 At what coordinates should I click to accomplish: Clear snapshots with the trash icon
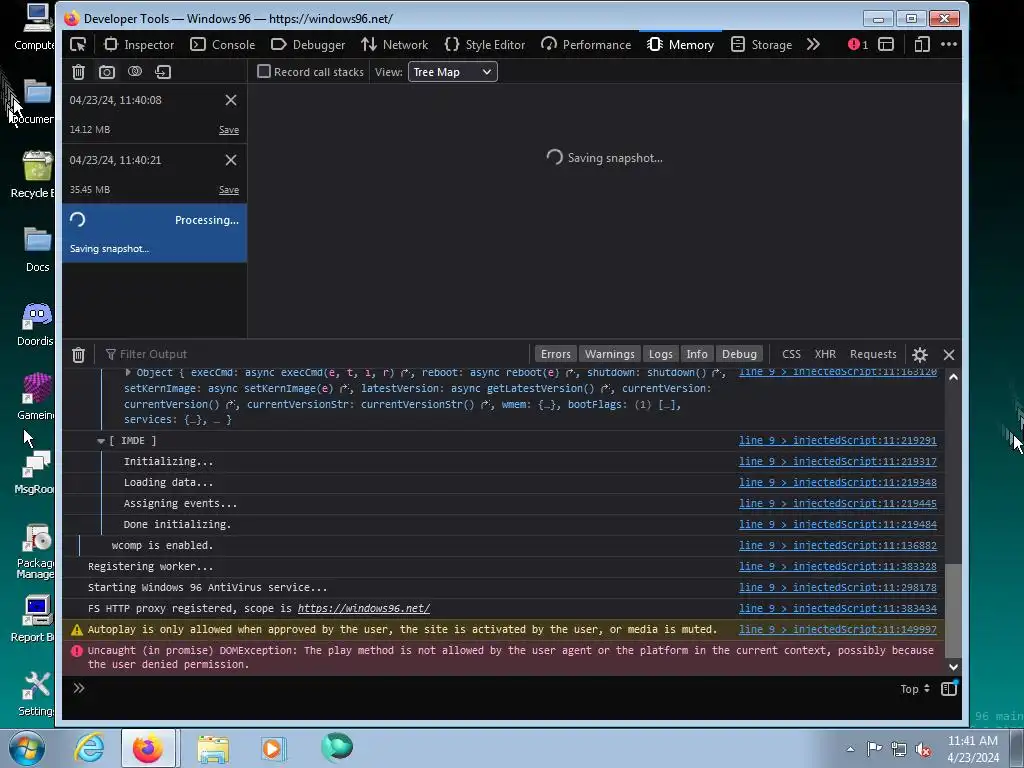click(x=78, y=72)
